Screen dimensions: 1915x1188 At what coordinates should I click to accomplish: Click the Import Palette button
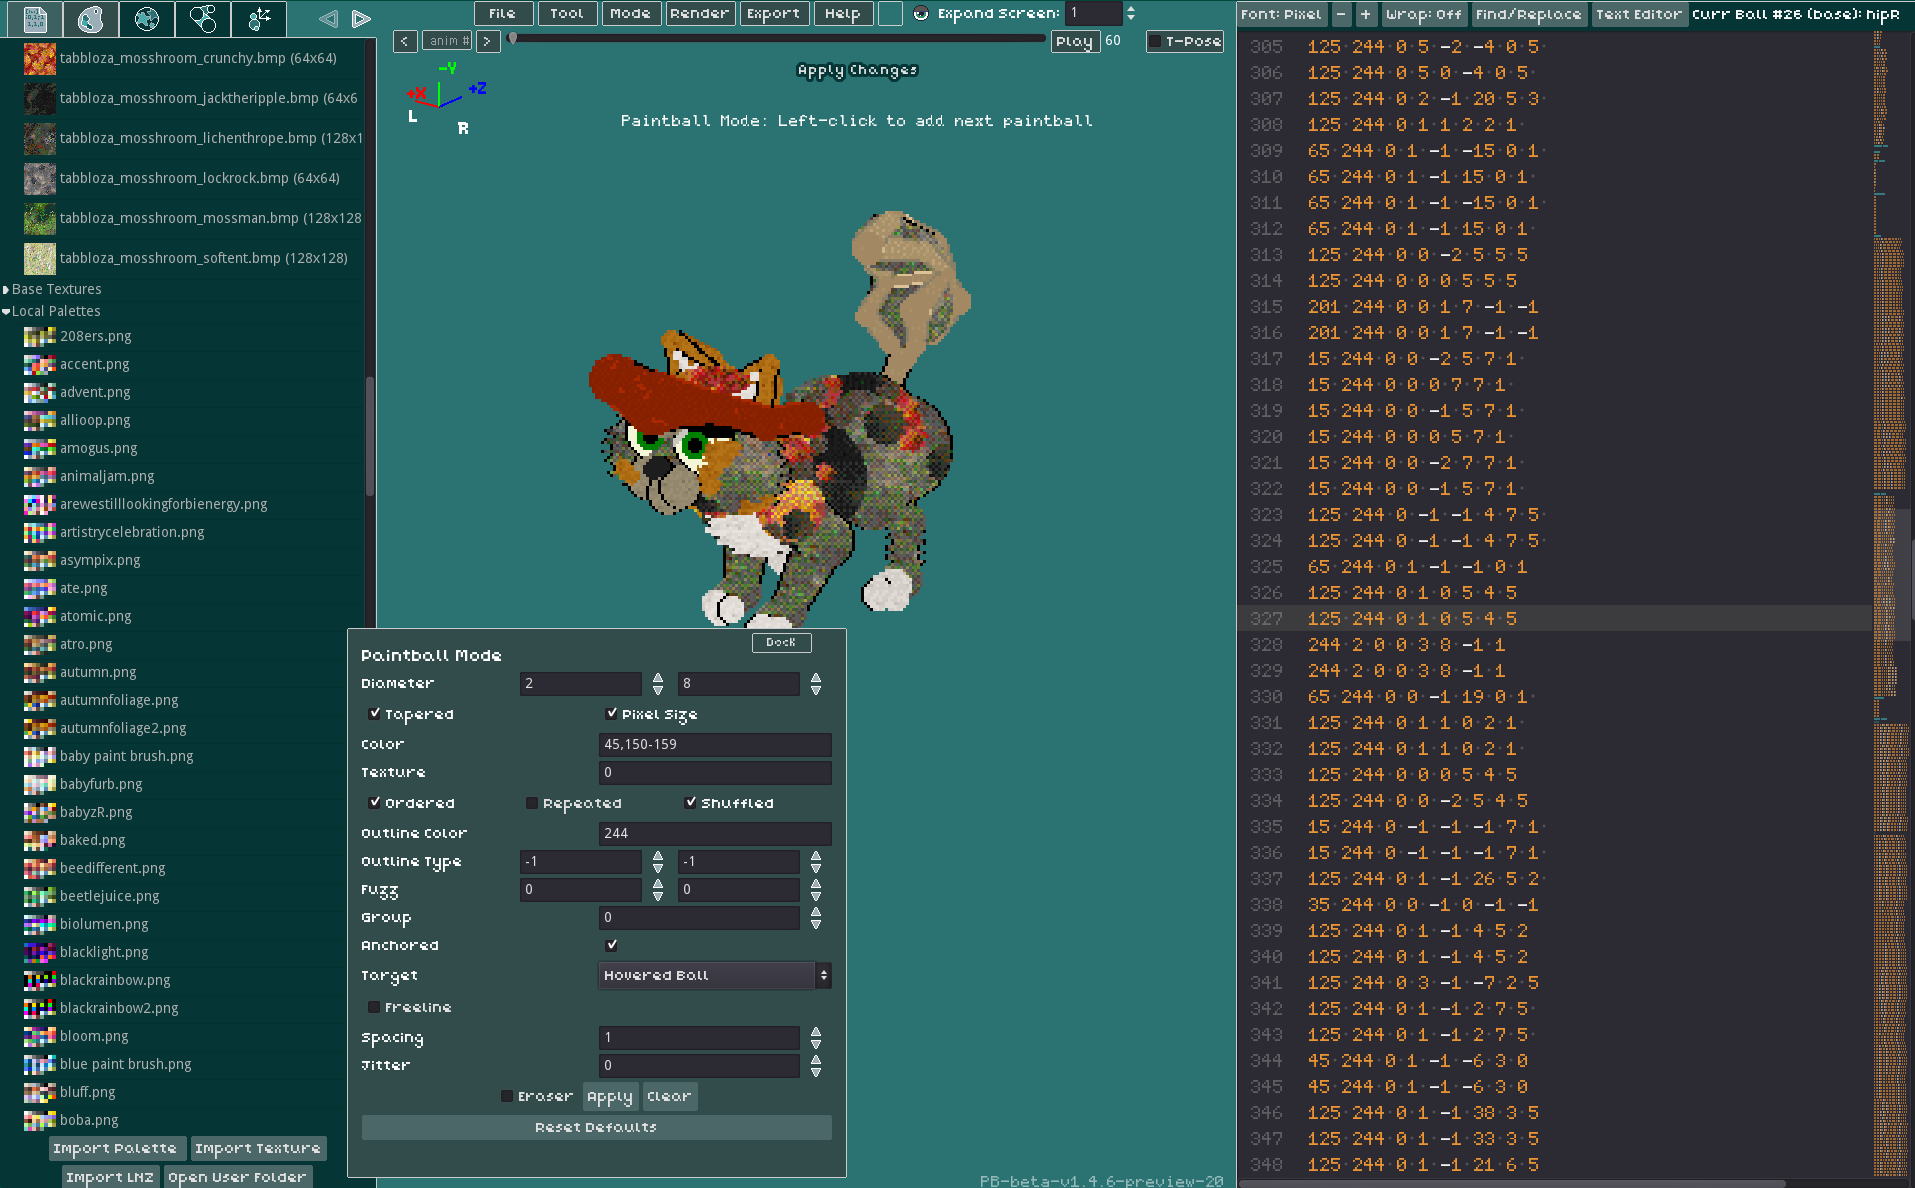tap(115, 1149)
